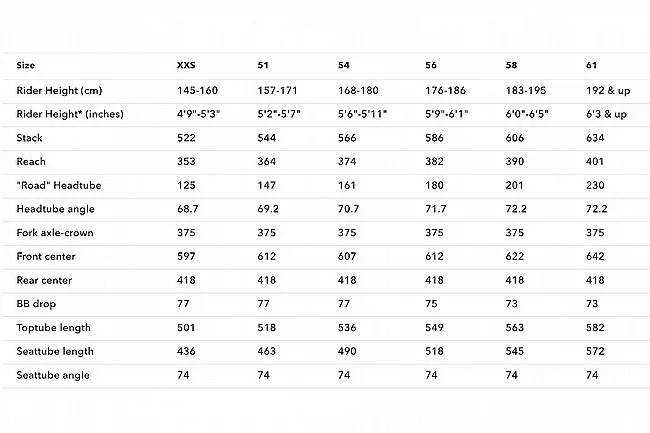Select the seattube length value 545
650x433 pixels.
(x=514, y=352)
